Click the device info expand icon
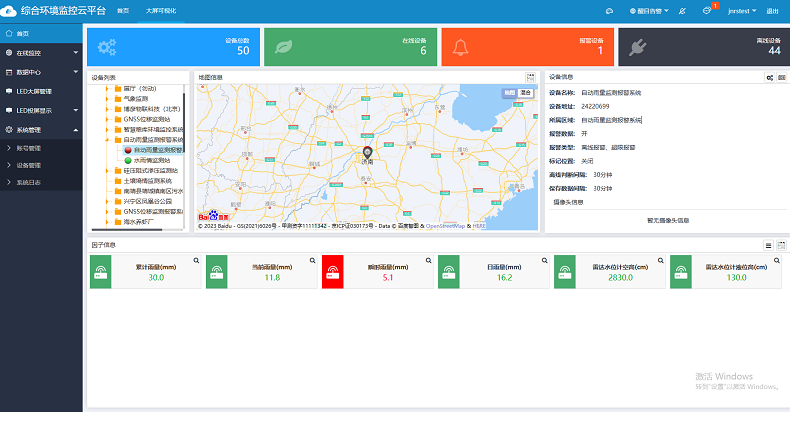The height and width of the screenshot is (430, 790). point(781,78)
